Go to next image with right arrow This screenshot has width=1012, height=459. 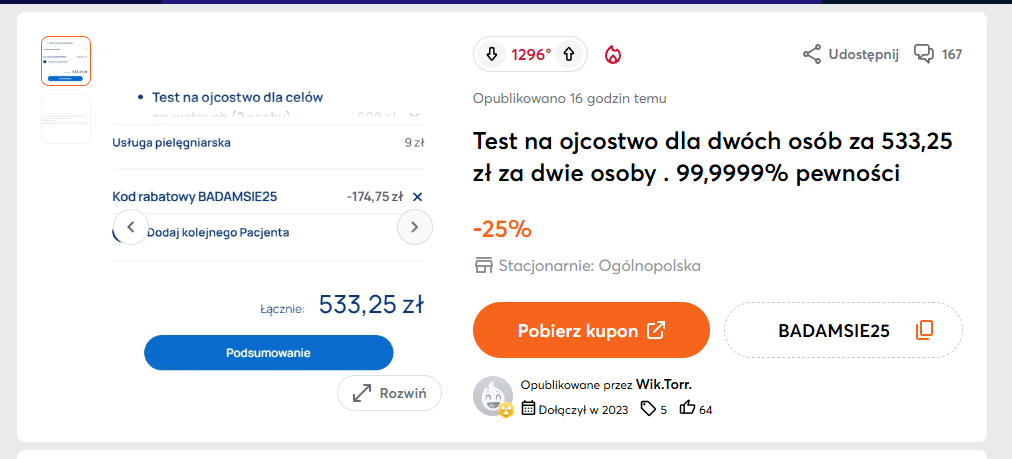pos(414,228)
